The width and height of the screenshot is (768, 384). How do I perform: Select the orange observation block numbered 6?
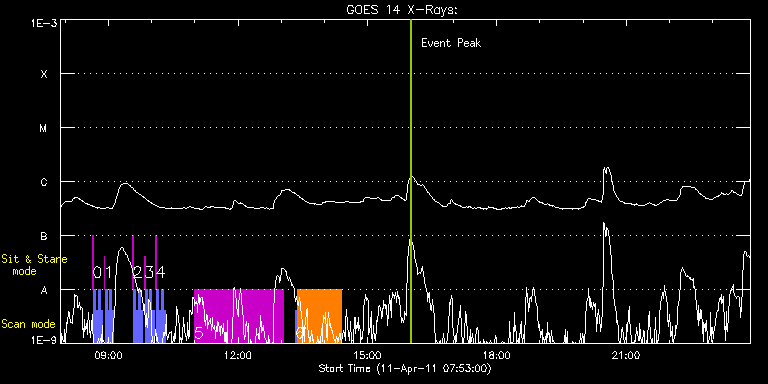(x=319, y=315)
